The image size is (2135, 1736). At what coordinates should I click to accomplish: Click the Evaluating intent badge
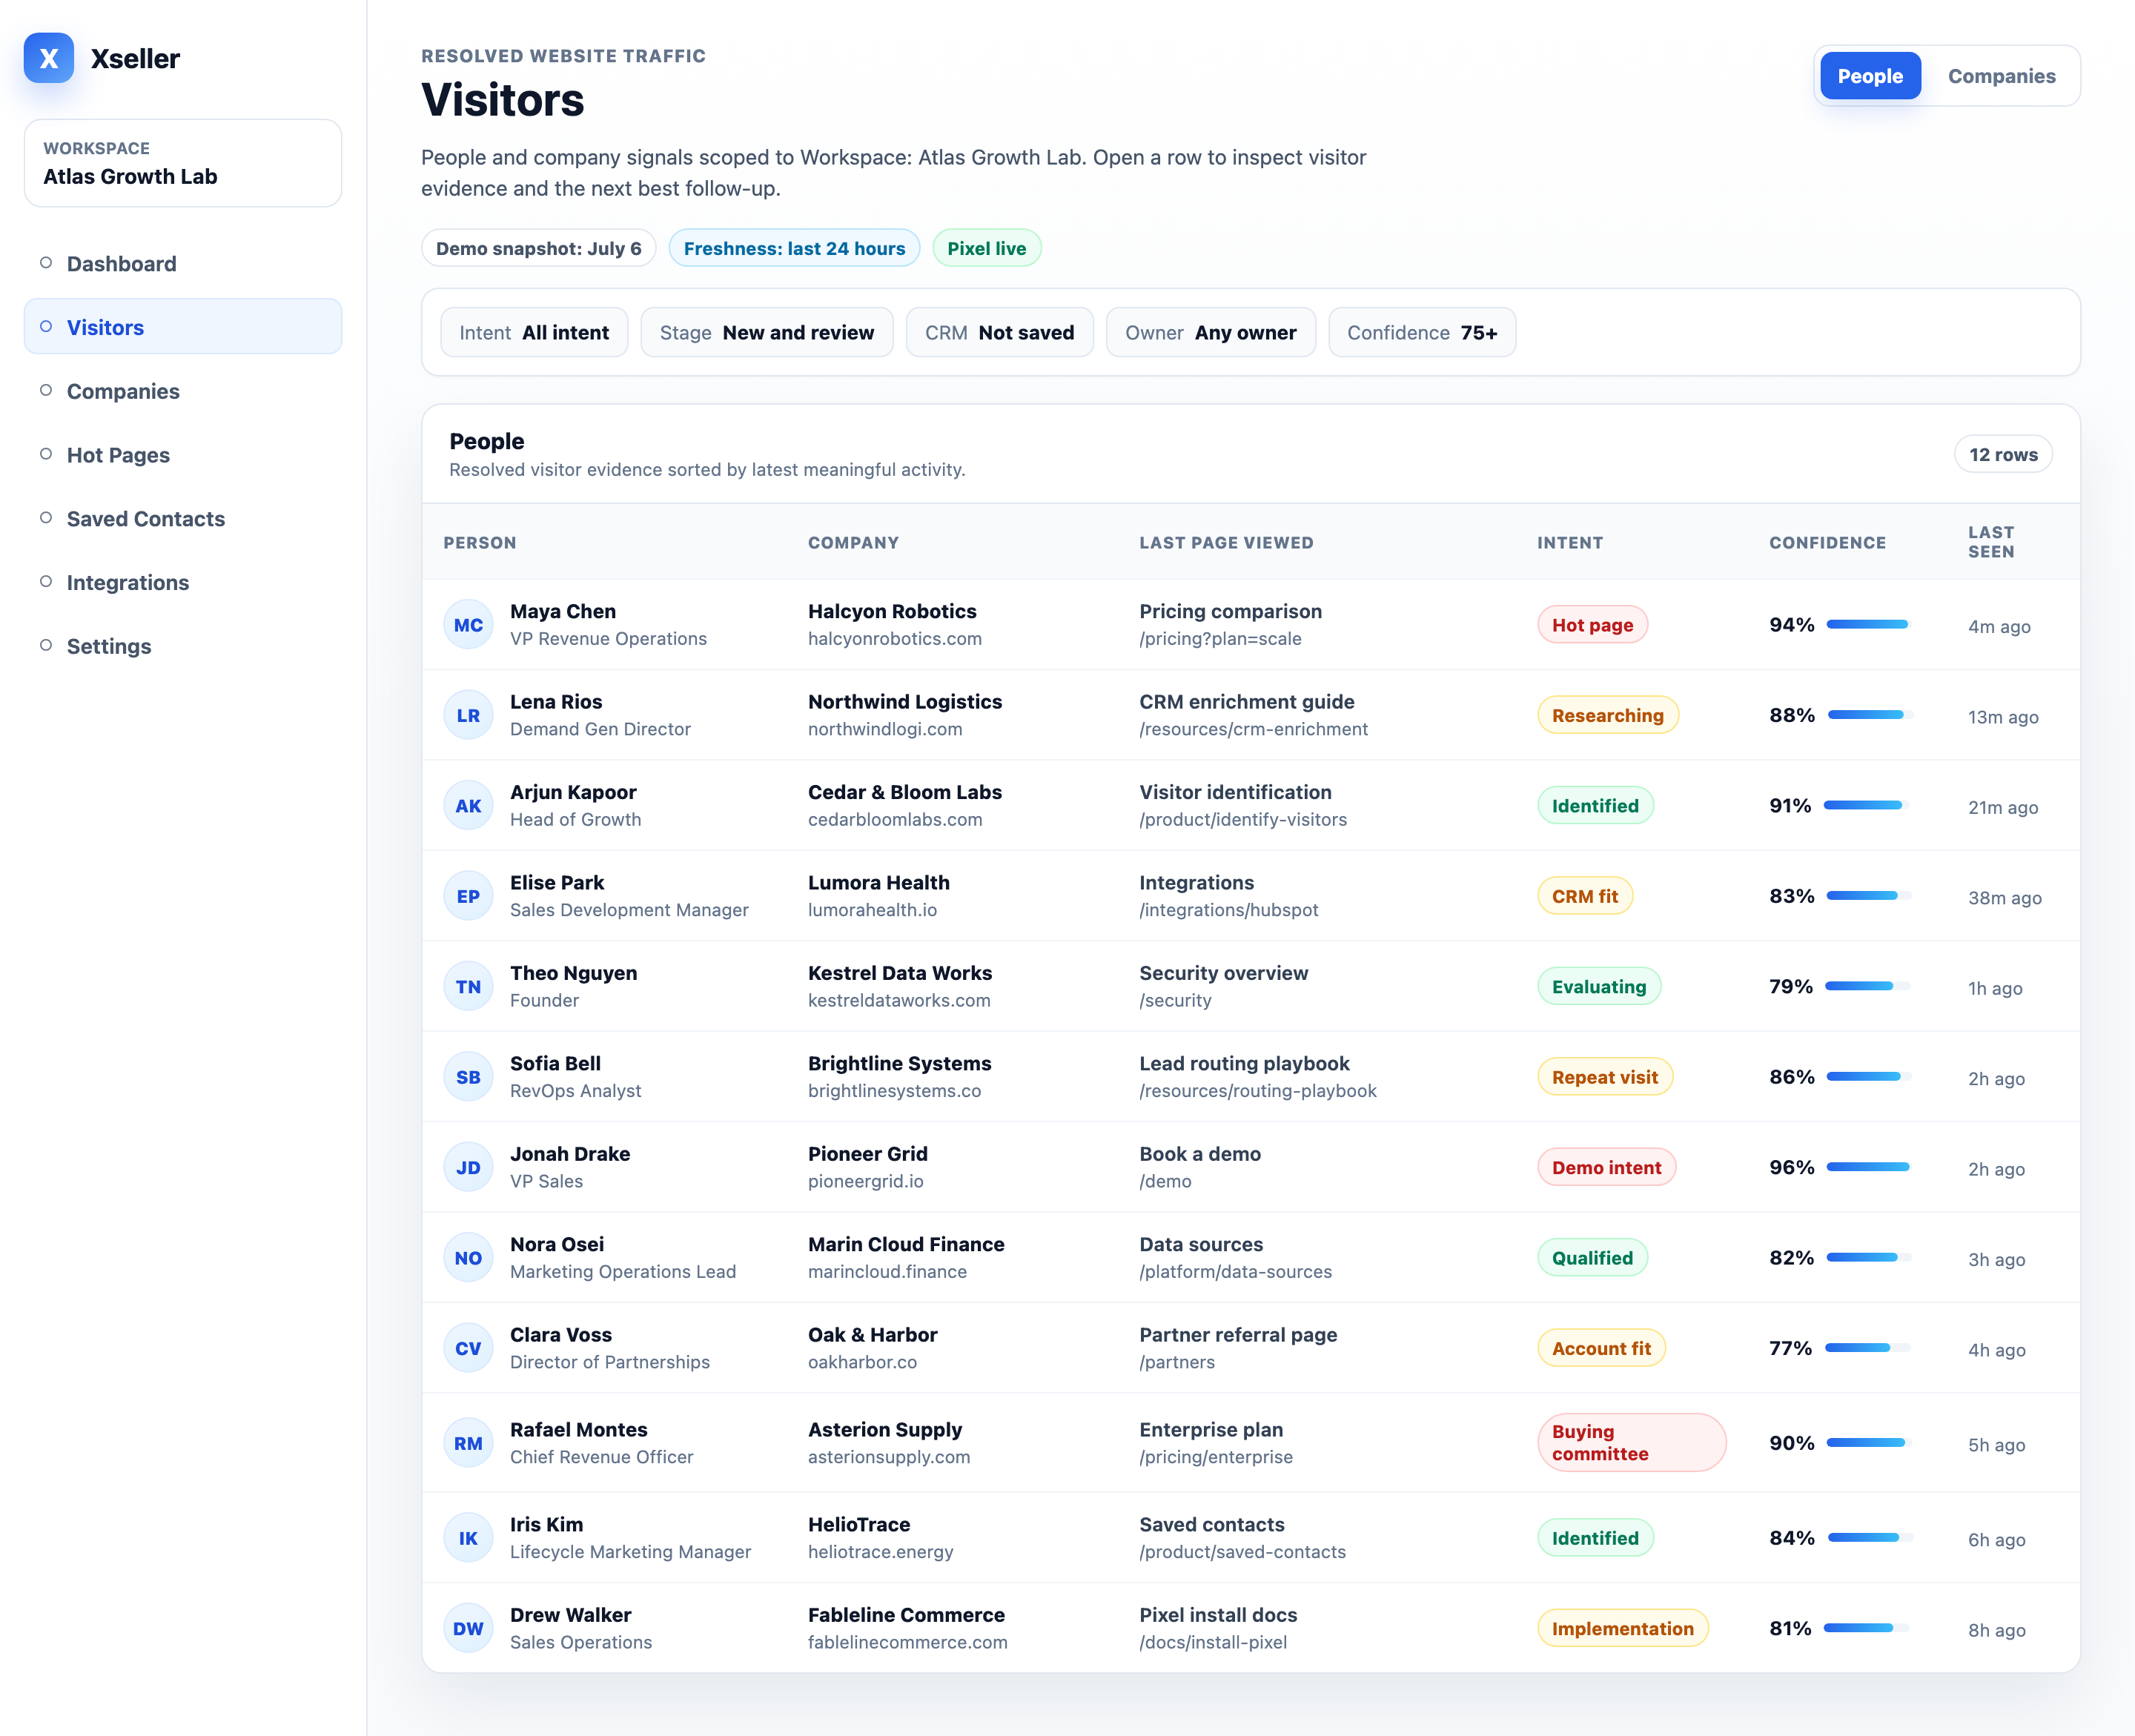(1598, 987)
